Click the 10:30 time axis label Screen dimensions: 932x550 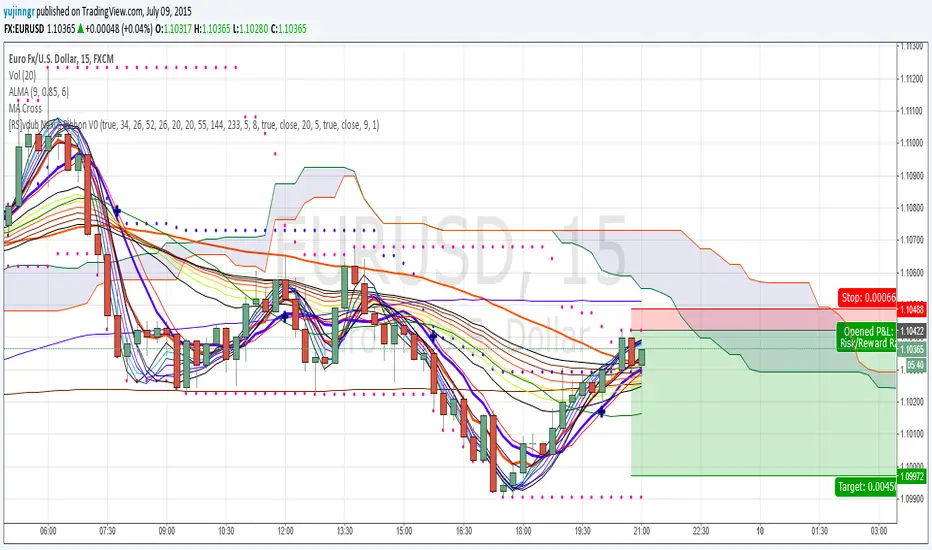(226, 530)
